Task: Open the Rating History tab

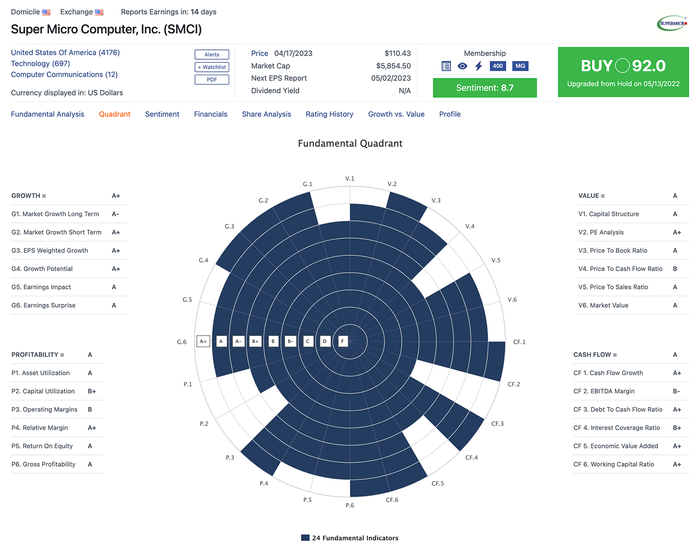Action: (329, 114)
